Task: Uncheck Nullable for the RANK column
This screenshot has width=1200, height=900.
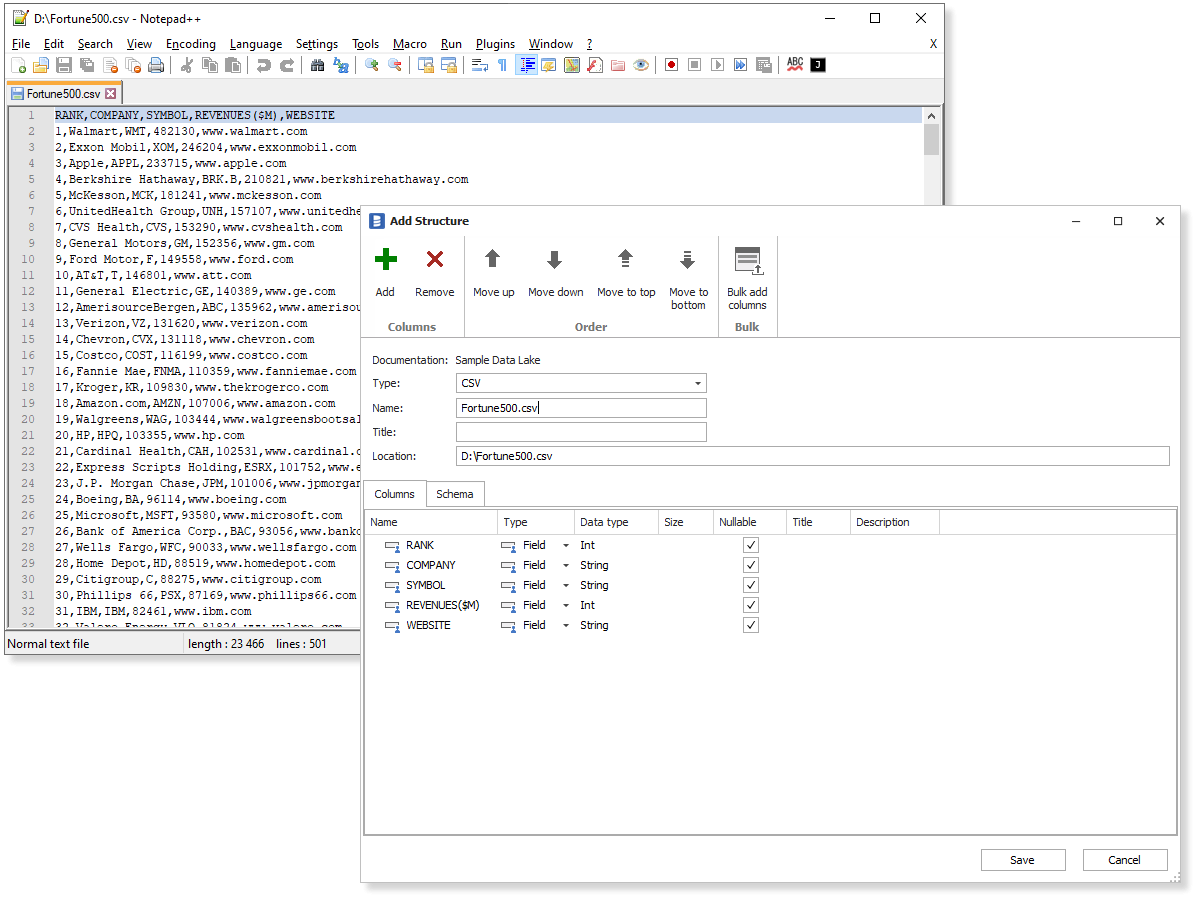Action: [x=751, y=545]
